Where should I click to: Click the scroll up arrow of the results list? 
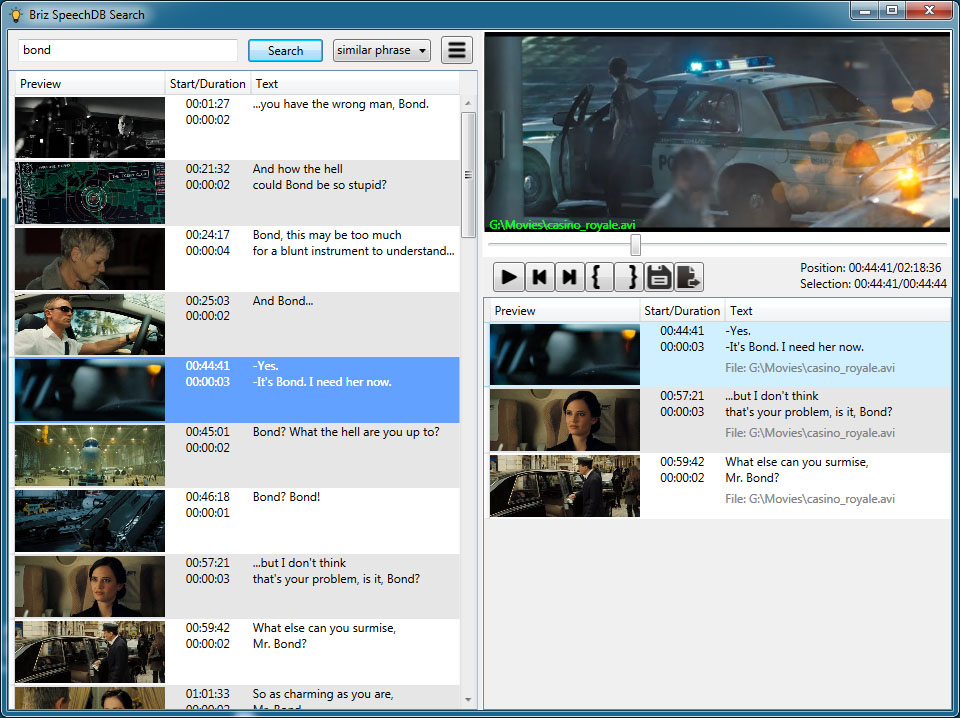point(468,103)
